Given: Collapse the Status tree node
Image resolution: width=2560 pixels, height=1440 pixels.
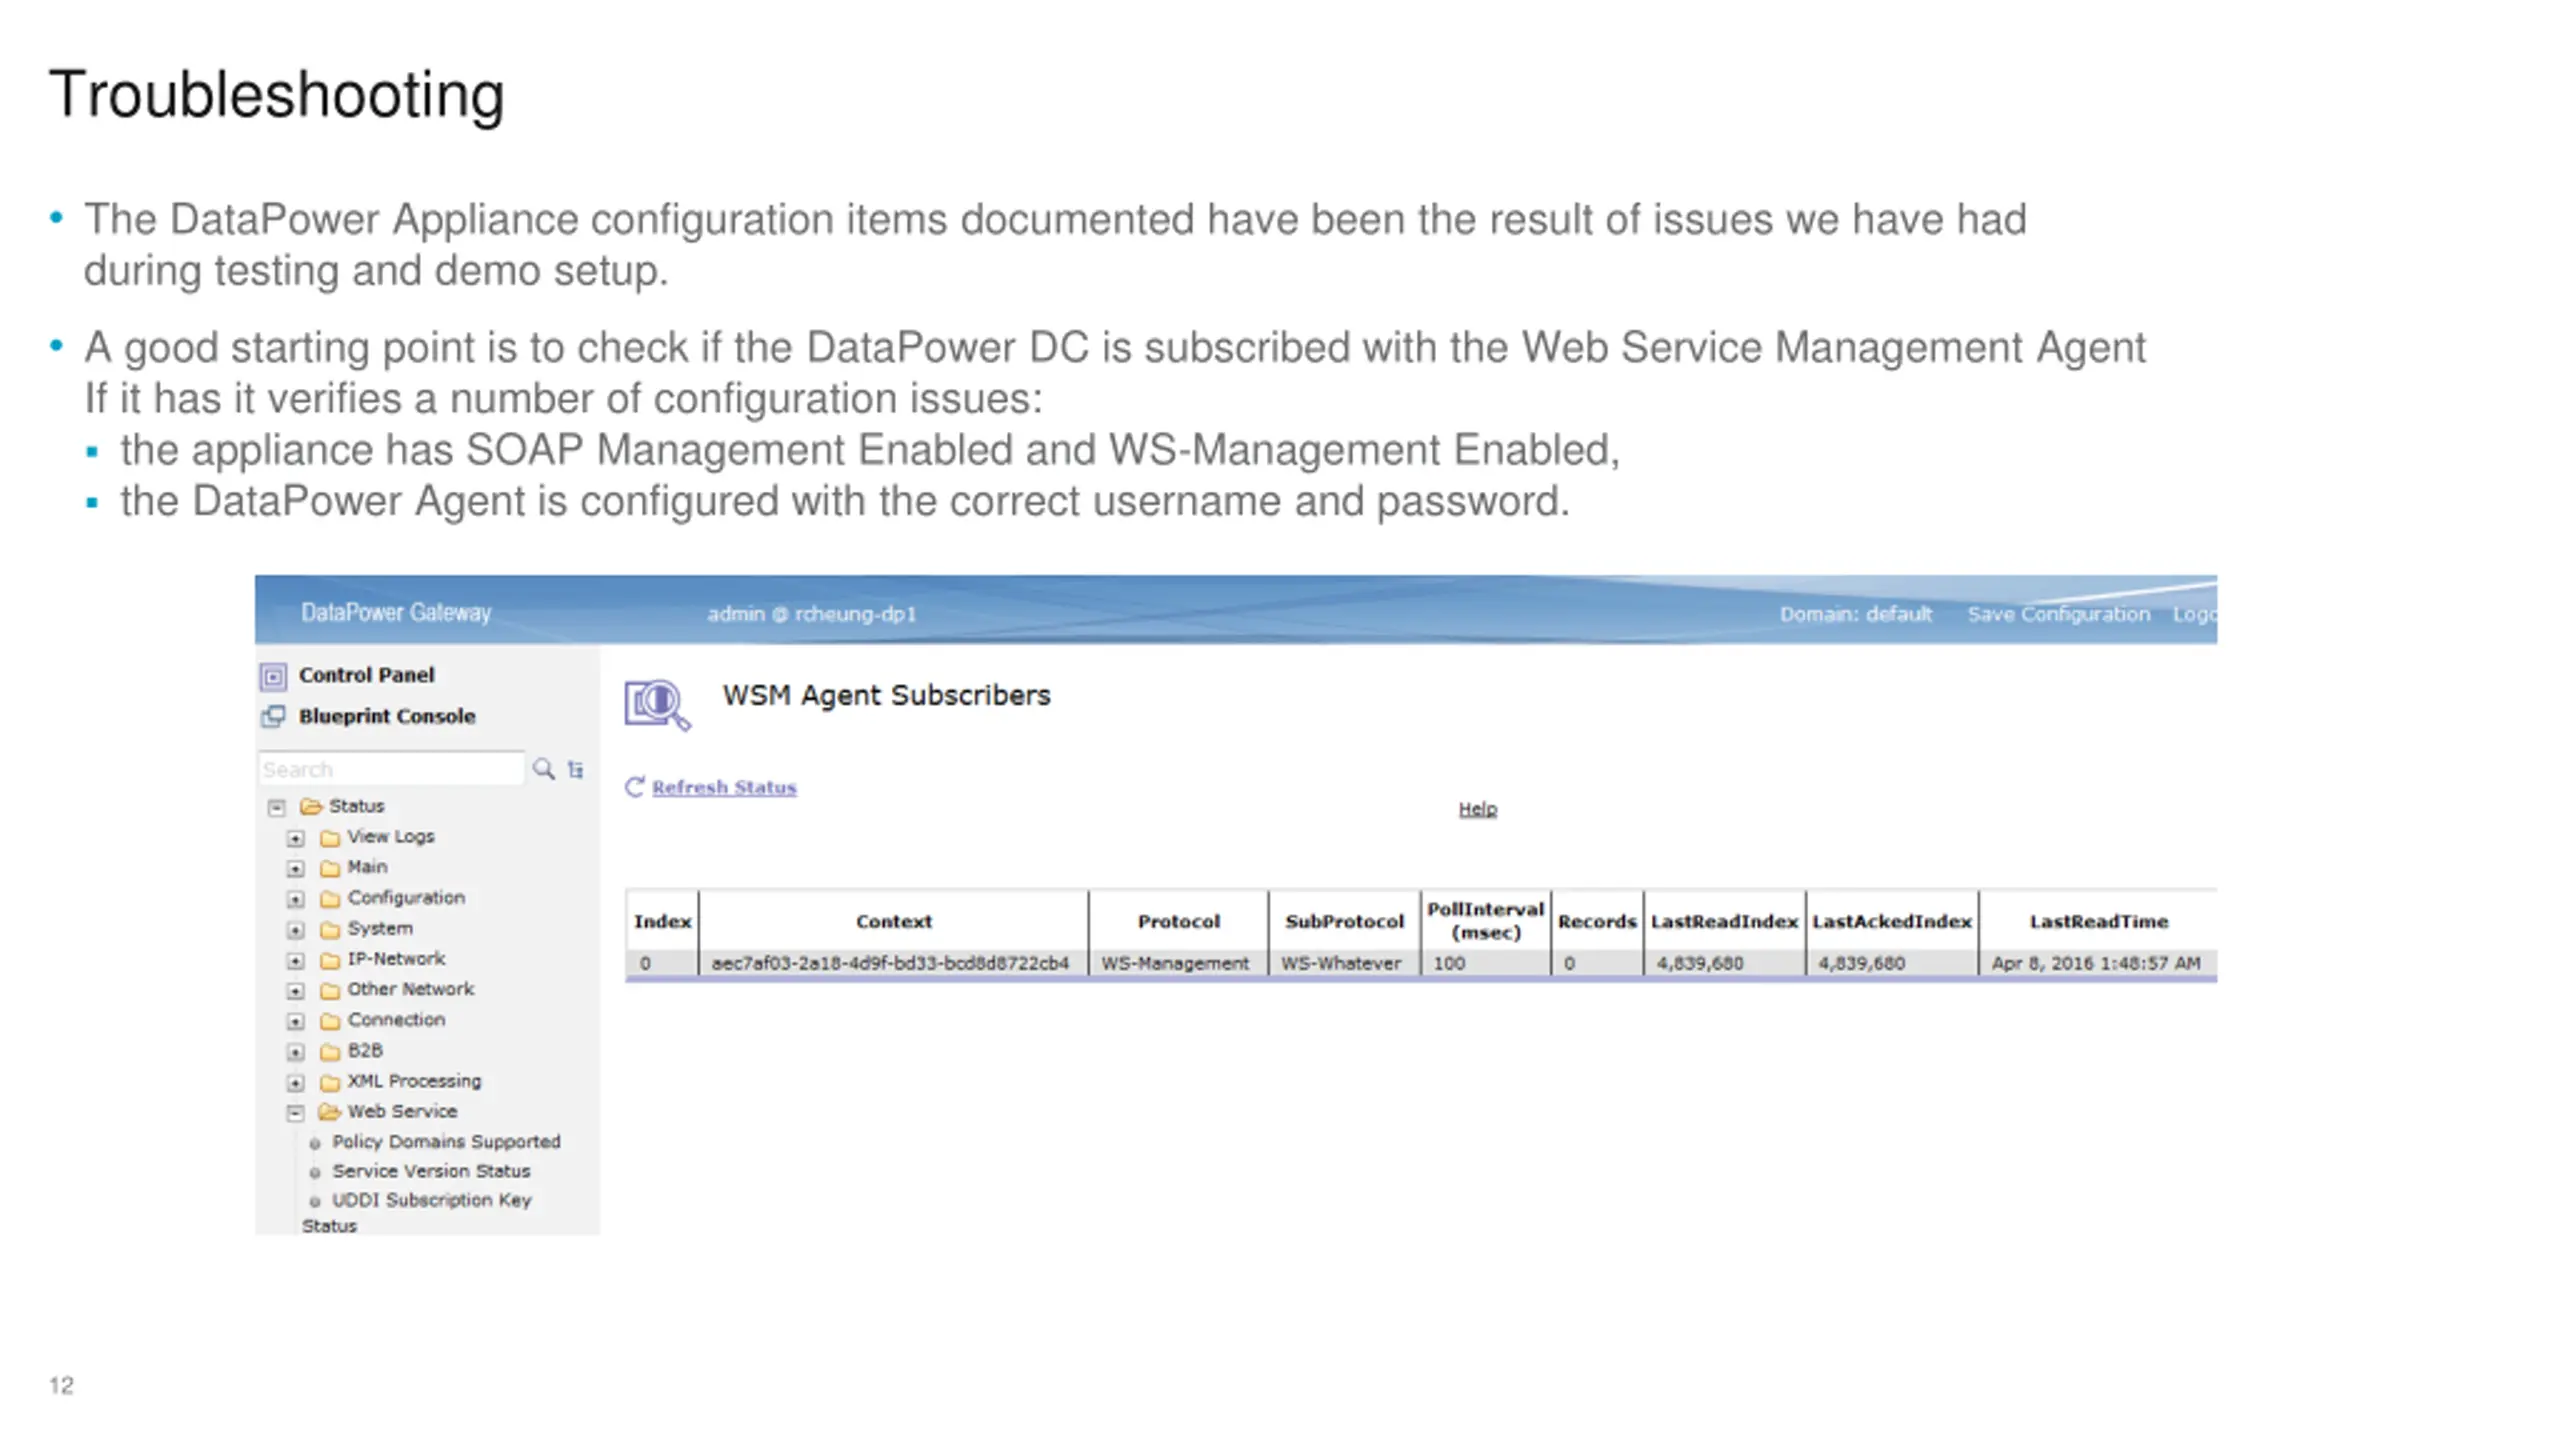Looking at the screenshot, I should [x=277, y=807].
